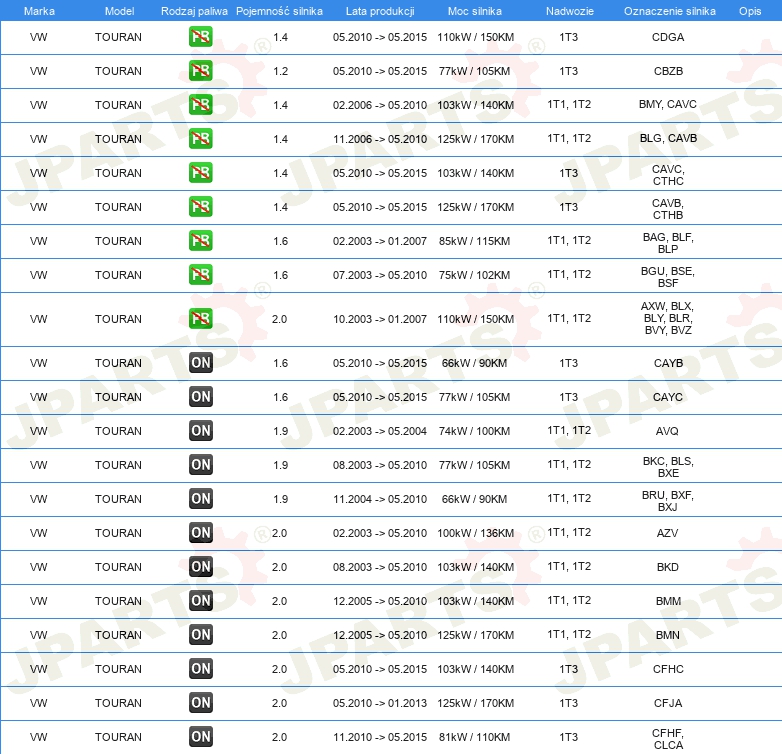
Task: Click production years 11.2004 -> 05.2010
Action: pos(380,499)
